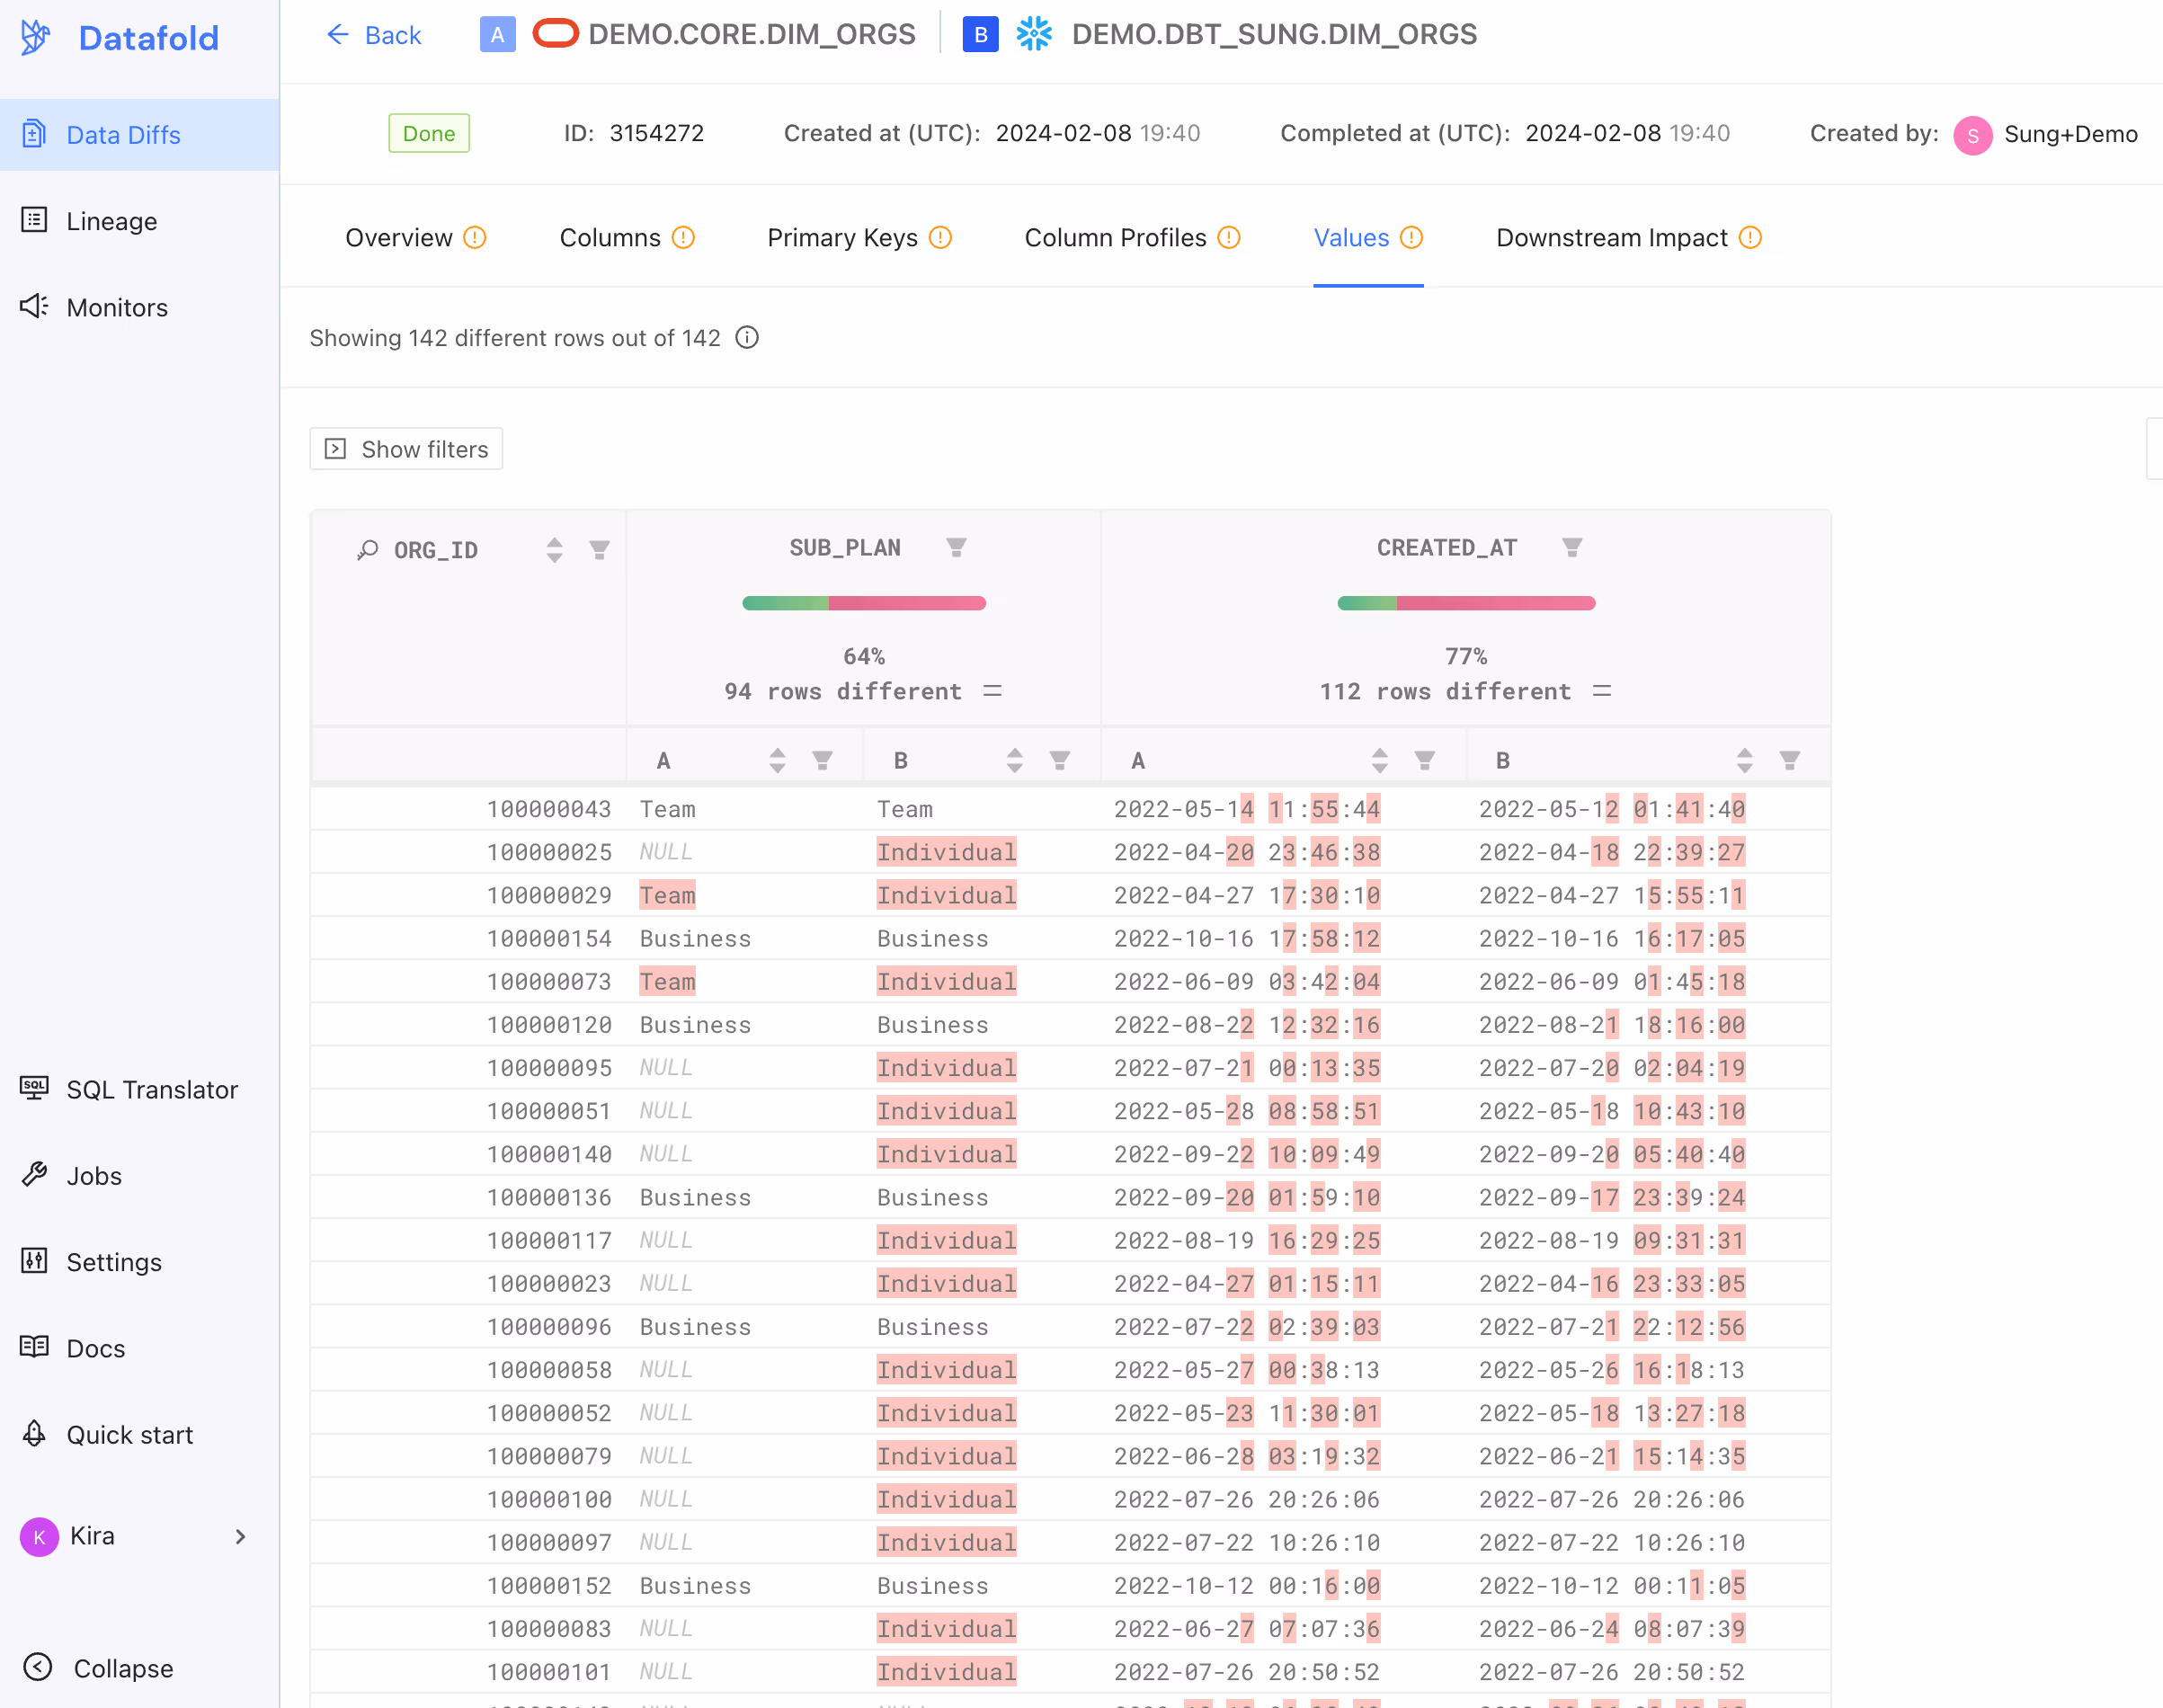
Task: Filter the CREATED_AT A sub-column
Action: pos(1425,761)
